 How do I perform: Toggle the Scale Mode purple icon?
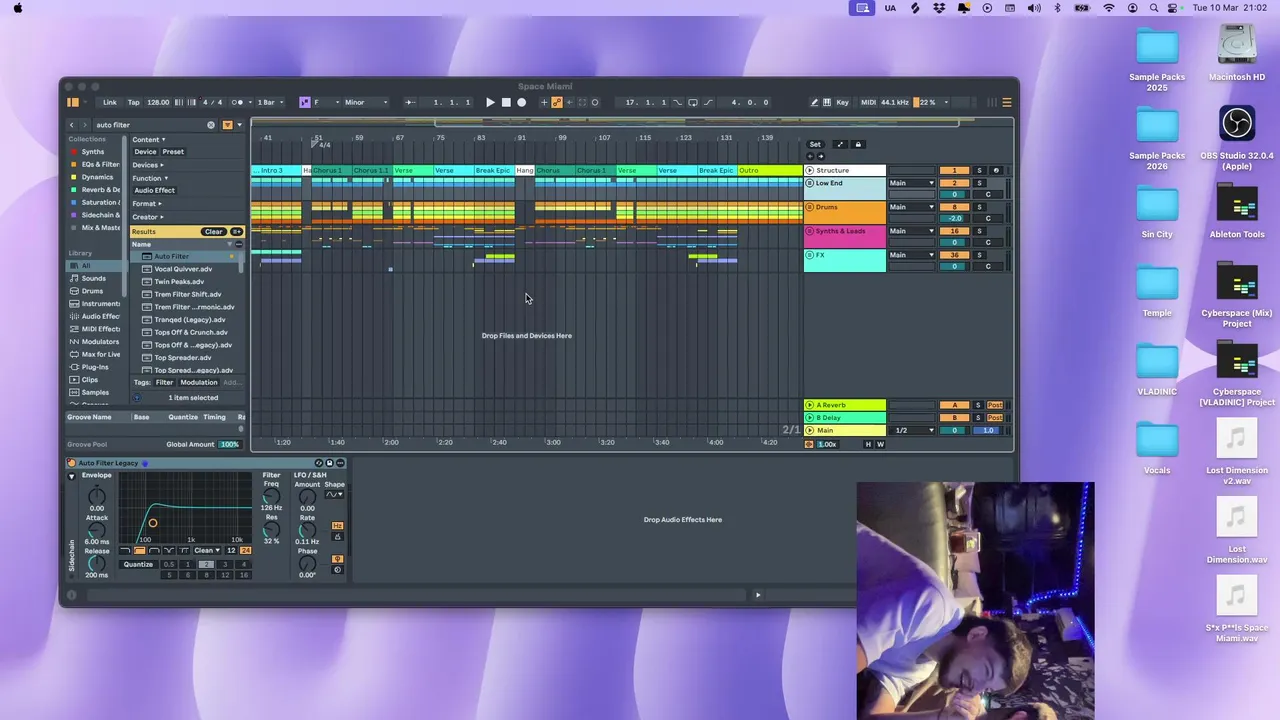[x=305, y=102]
